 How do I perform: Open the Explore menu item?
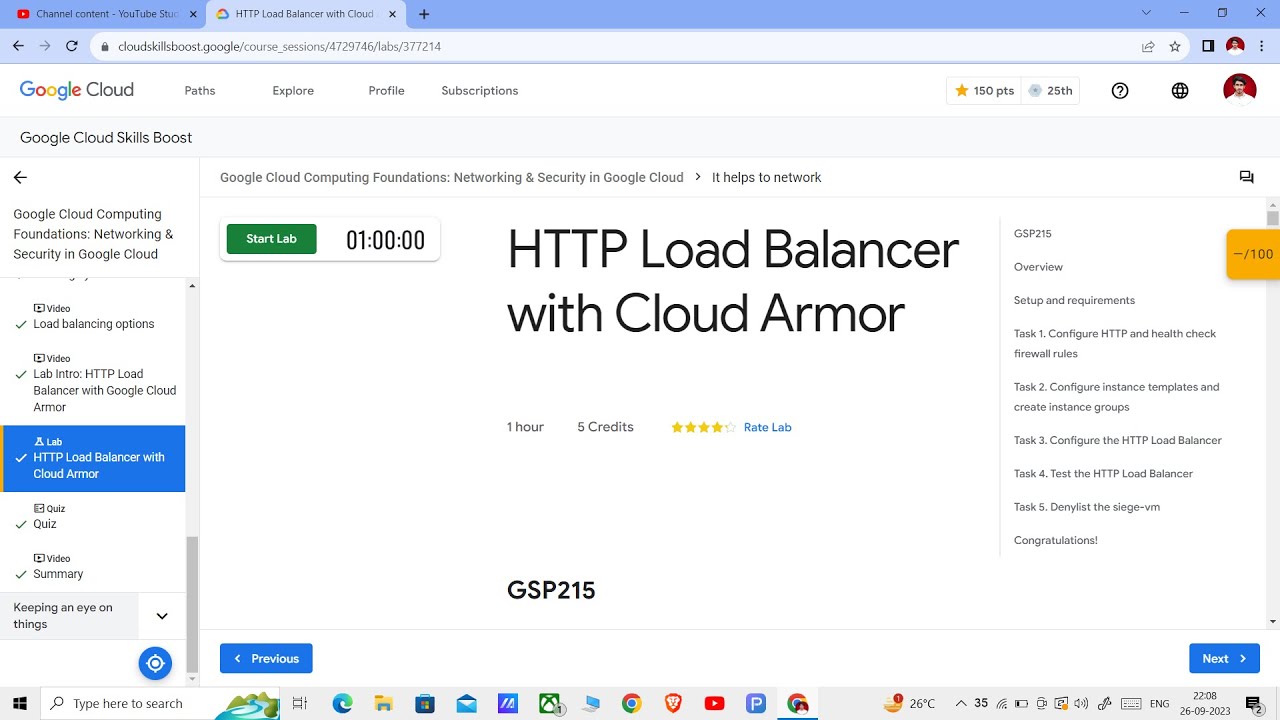point(293,90)
